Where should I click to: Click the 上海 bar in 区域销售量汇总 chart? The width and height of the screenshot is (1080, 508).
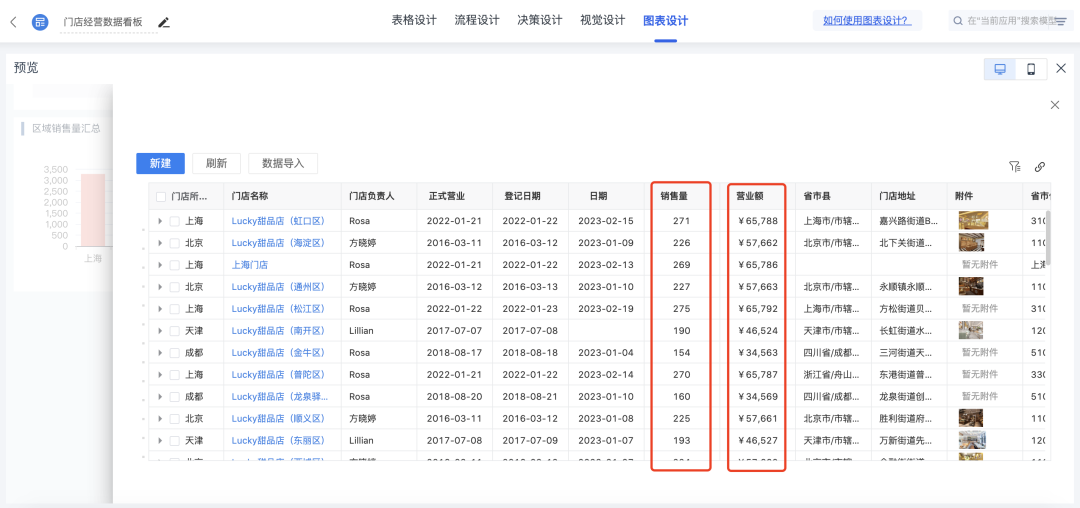[93, 210]
